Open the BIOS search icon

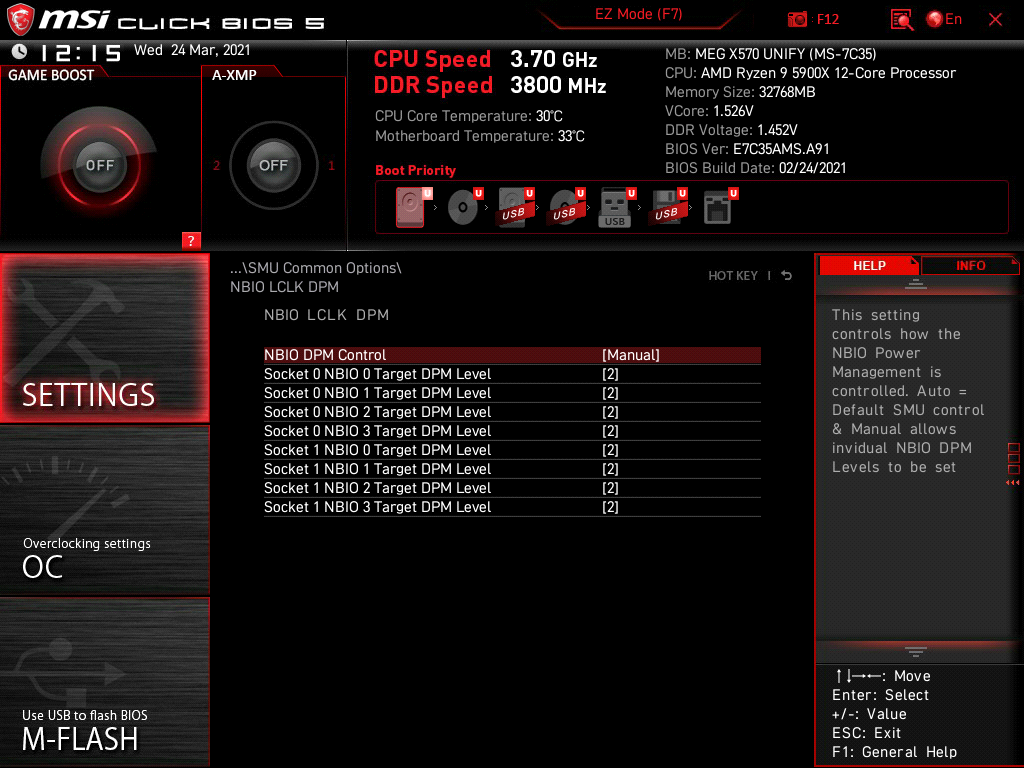pyautogui.click(x=902, y=20)
